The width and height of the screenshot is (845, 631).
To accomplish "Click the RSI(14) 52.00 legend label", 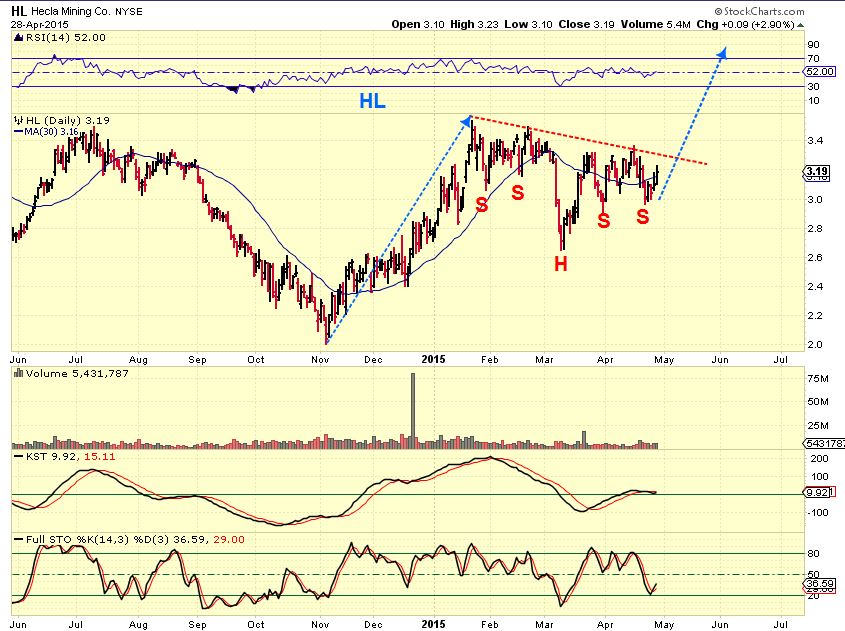I will tap(65, 38).
